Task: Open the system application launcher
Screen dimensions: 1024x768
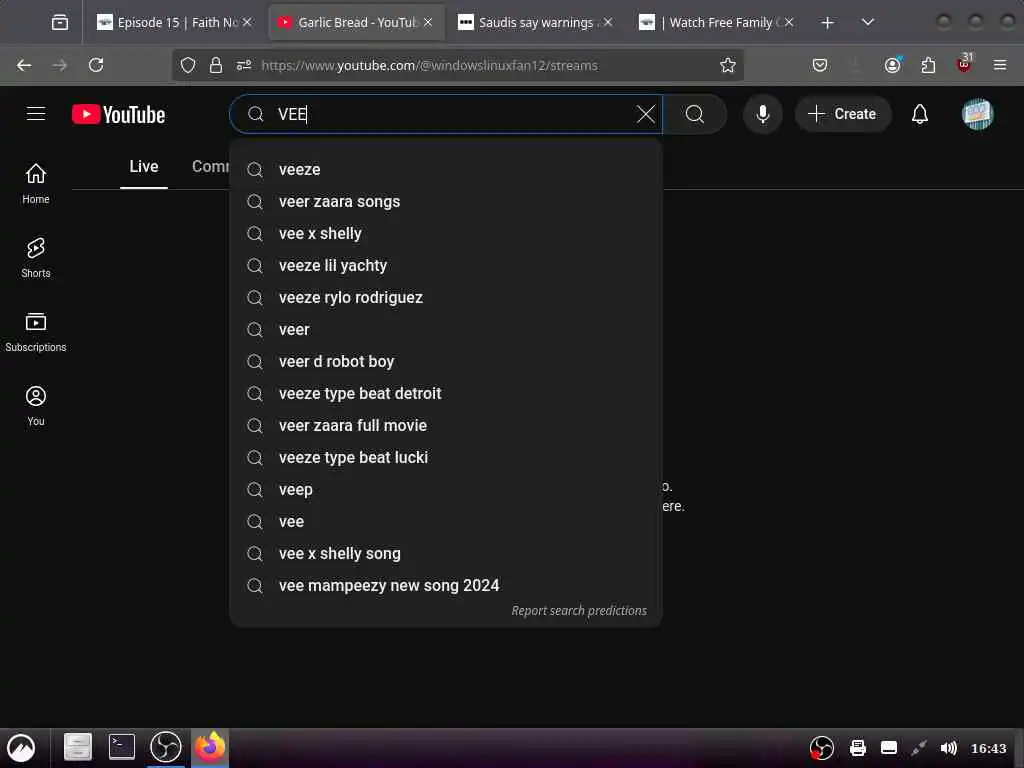Action: pyautogui.click(x=21, y=748)
